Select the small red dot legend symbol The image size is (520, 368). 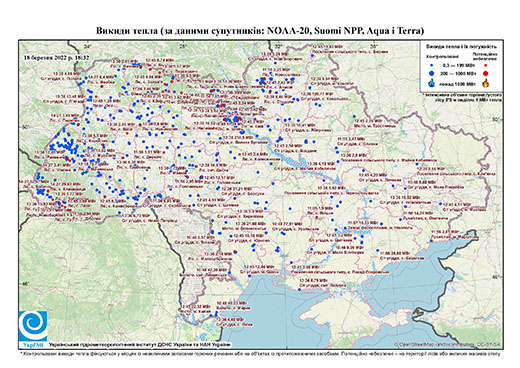click(485, 65)
